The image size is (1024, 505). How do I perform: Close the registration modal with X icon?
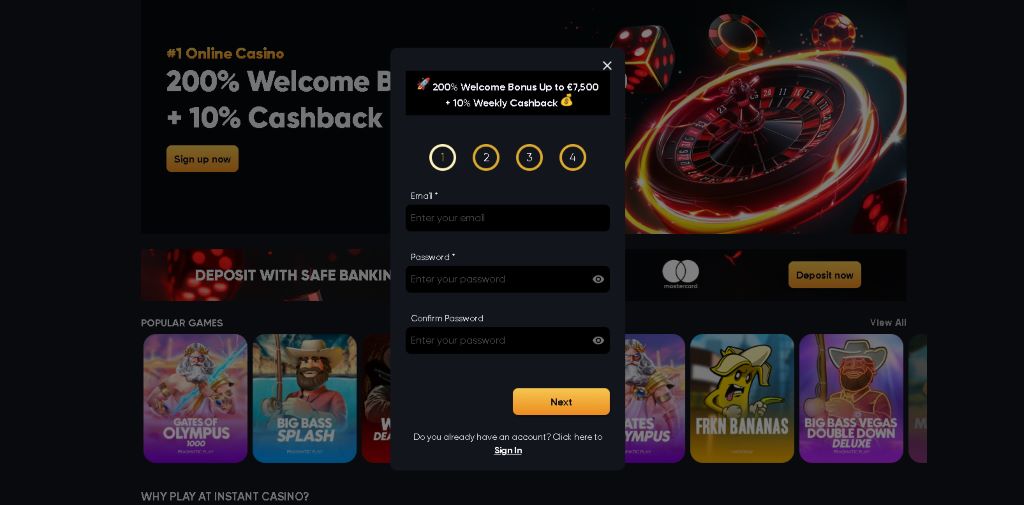[607, 65]
